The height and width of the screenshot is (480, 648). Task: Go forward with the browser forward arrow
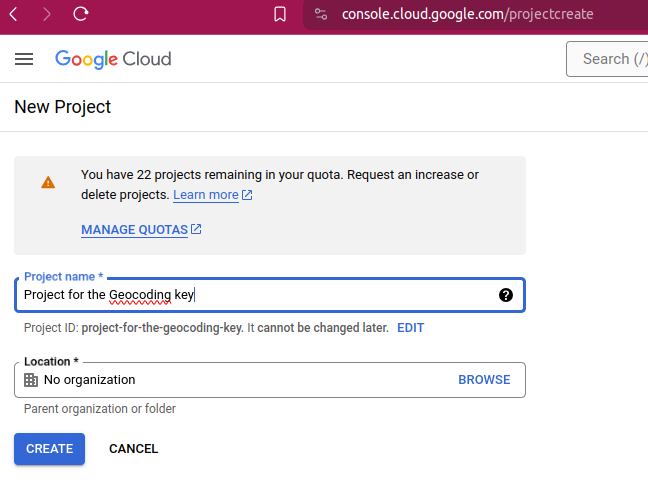[x=47, y=14]
